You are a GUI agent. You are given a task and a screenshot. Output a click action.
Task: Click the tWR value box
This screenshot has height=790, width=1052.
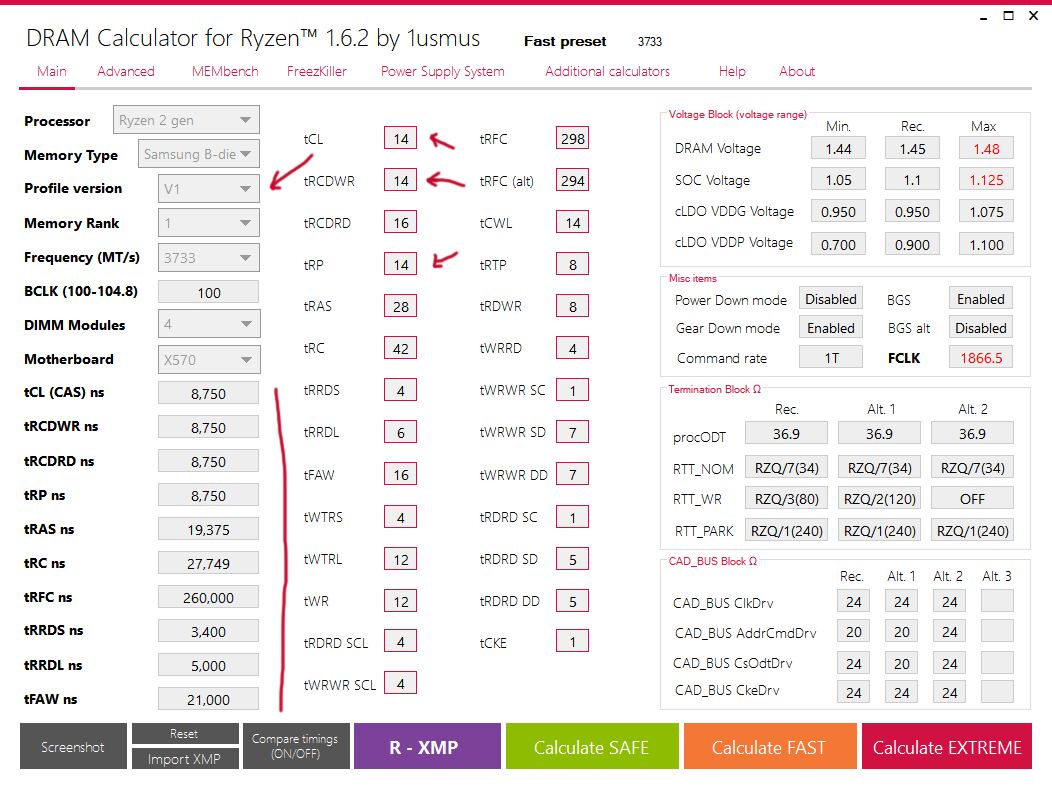click(401, 601)
